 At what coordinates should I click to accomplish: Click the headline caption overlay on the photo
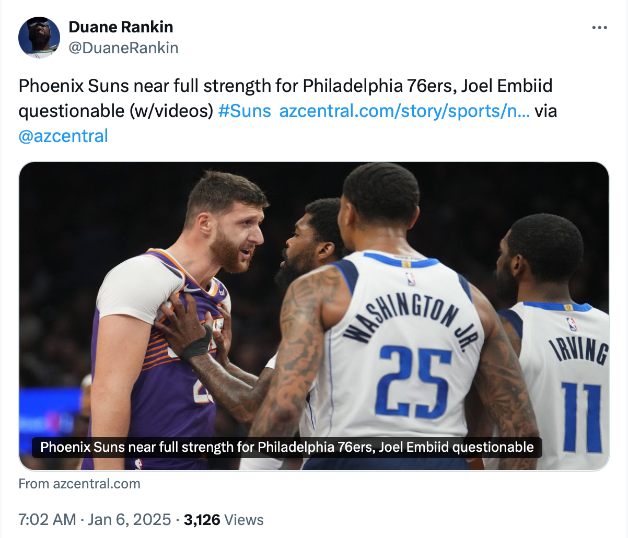pos(288,447)
